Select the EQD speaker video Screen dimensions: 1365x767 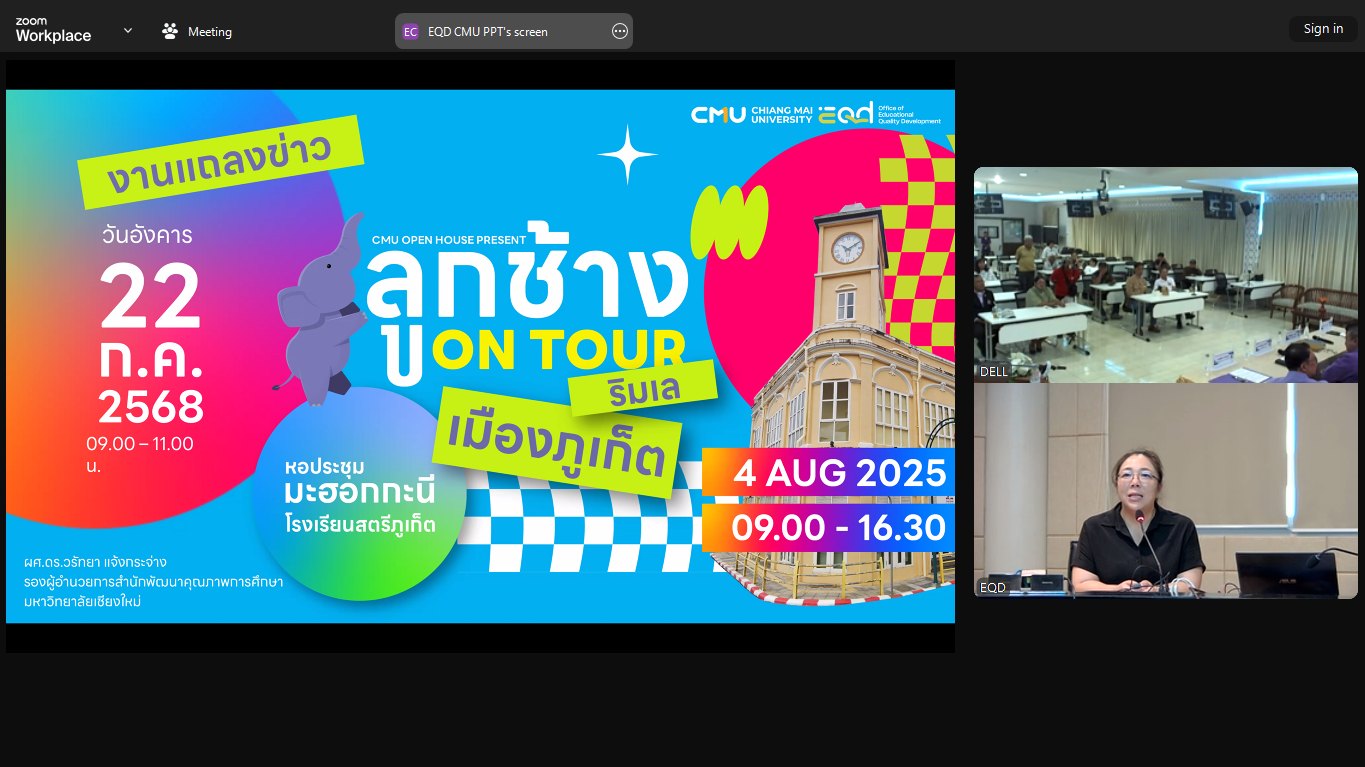(1165, 490)
